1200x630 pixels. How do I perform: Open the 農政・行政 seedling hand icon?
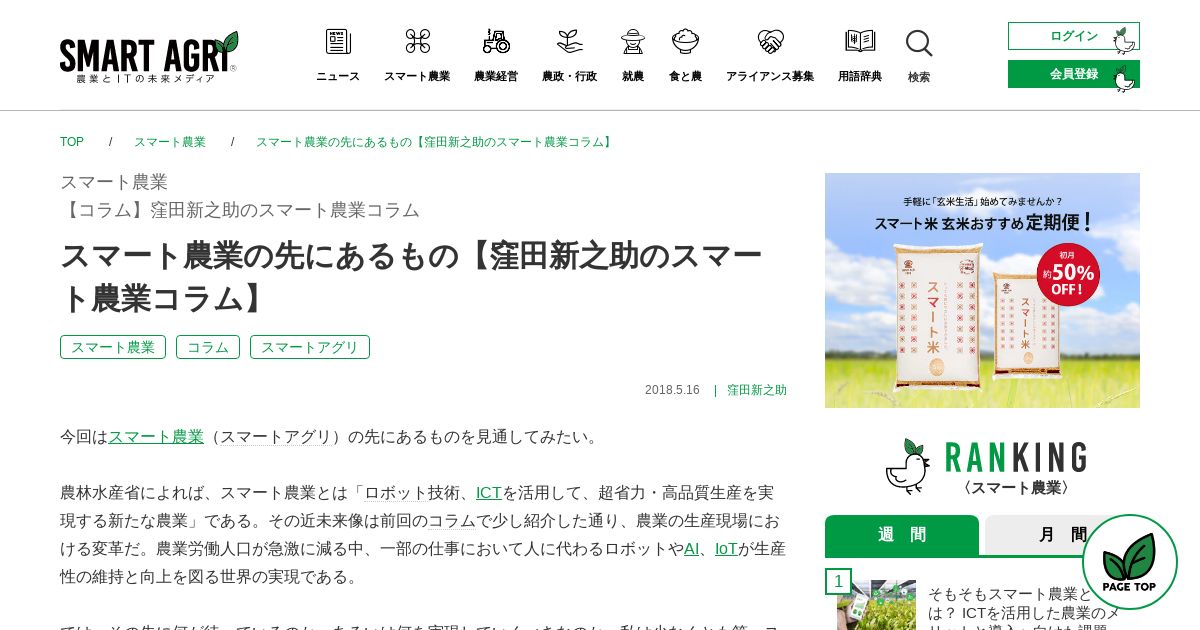570,42
